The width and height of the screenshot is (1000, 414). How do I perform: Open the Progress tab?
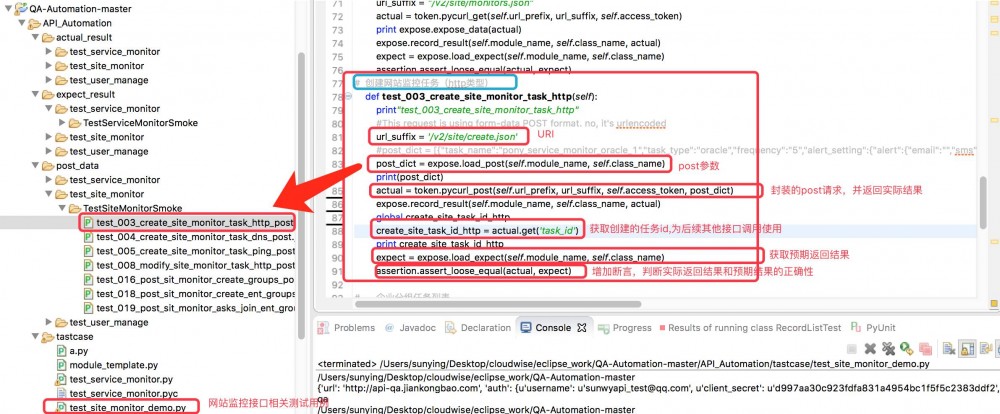pyautogui.click(x=632, y=327)
